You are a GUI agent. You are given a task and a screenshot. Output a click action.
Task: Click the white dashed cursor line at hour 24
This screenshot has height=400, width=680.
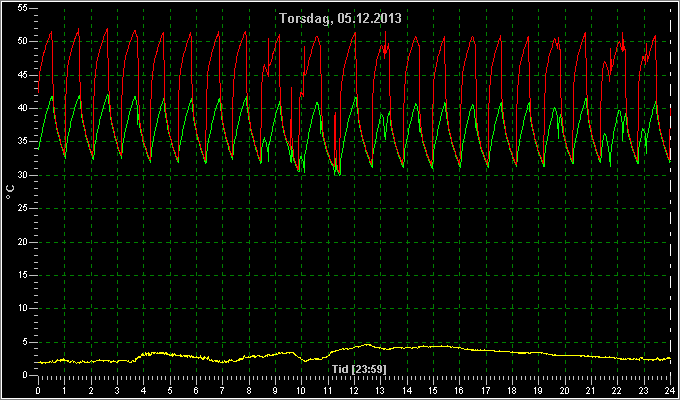670,195
